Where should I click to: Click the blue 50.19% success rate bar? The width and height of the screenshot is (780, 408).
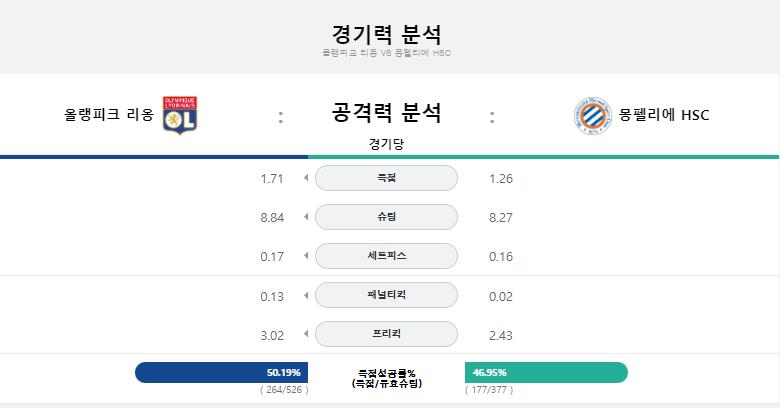221,372
